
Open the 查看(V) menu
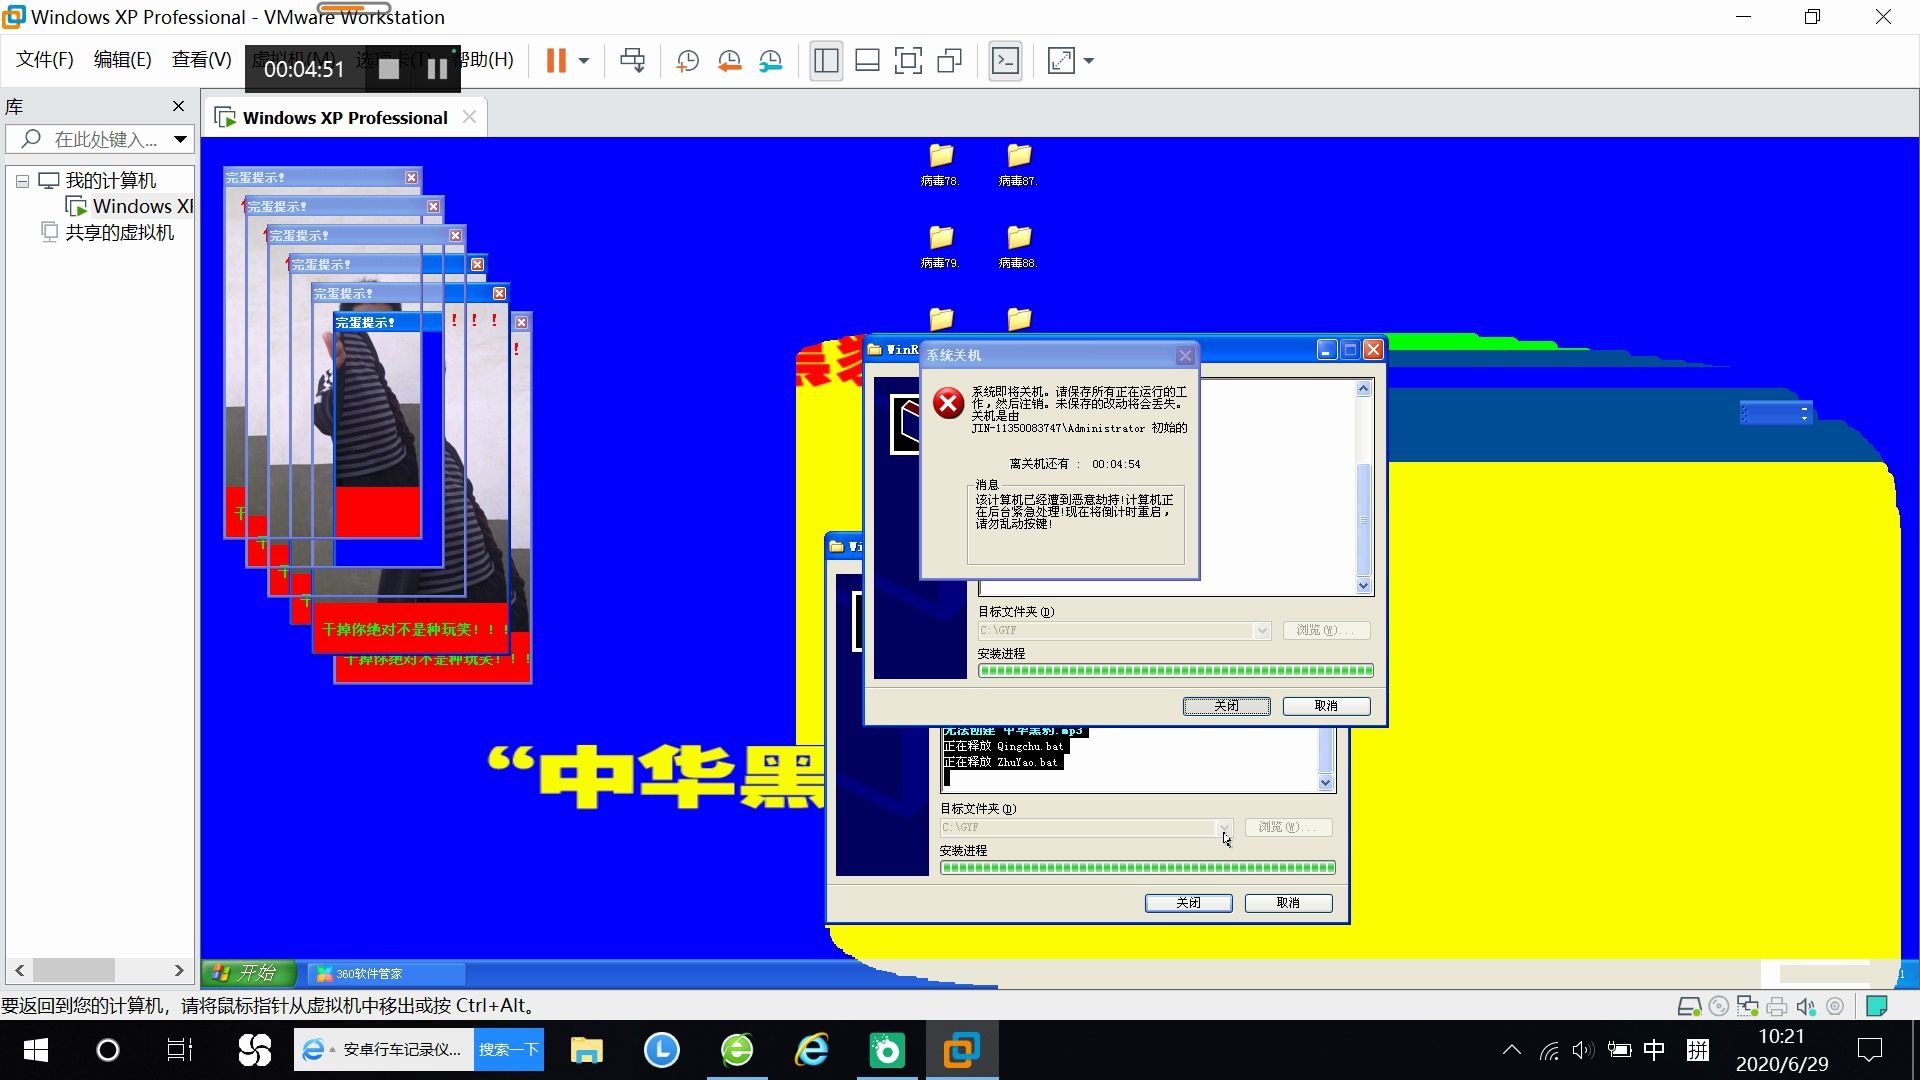(x=201, y=60)
